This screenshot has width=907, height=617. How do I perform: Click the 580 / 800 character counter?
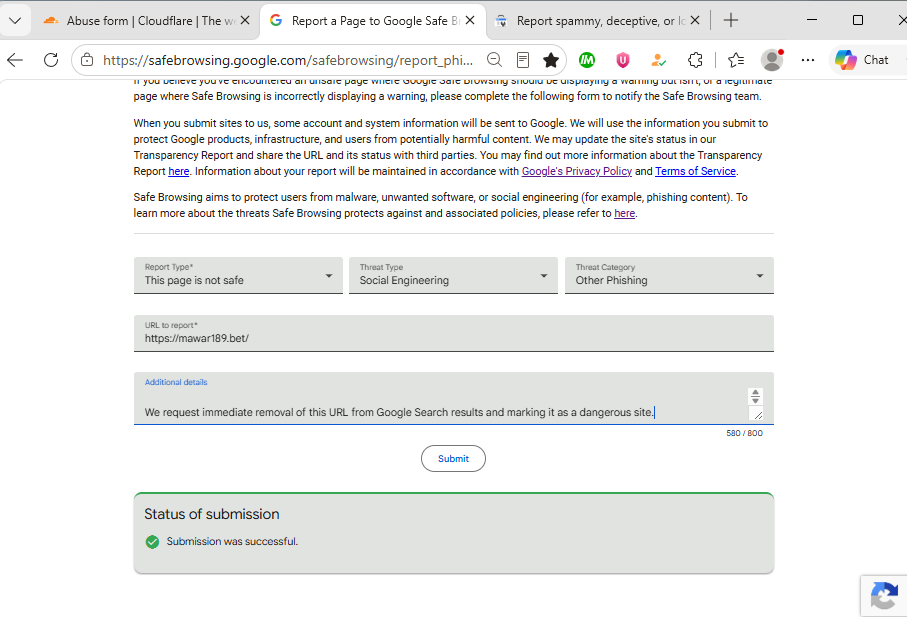click(744, 433)
